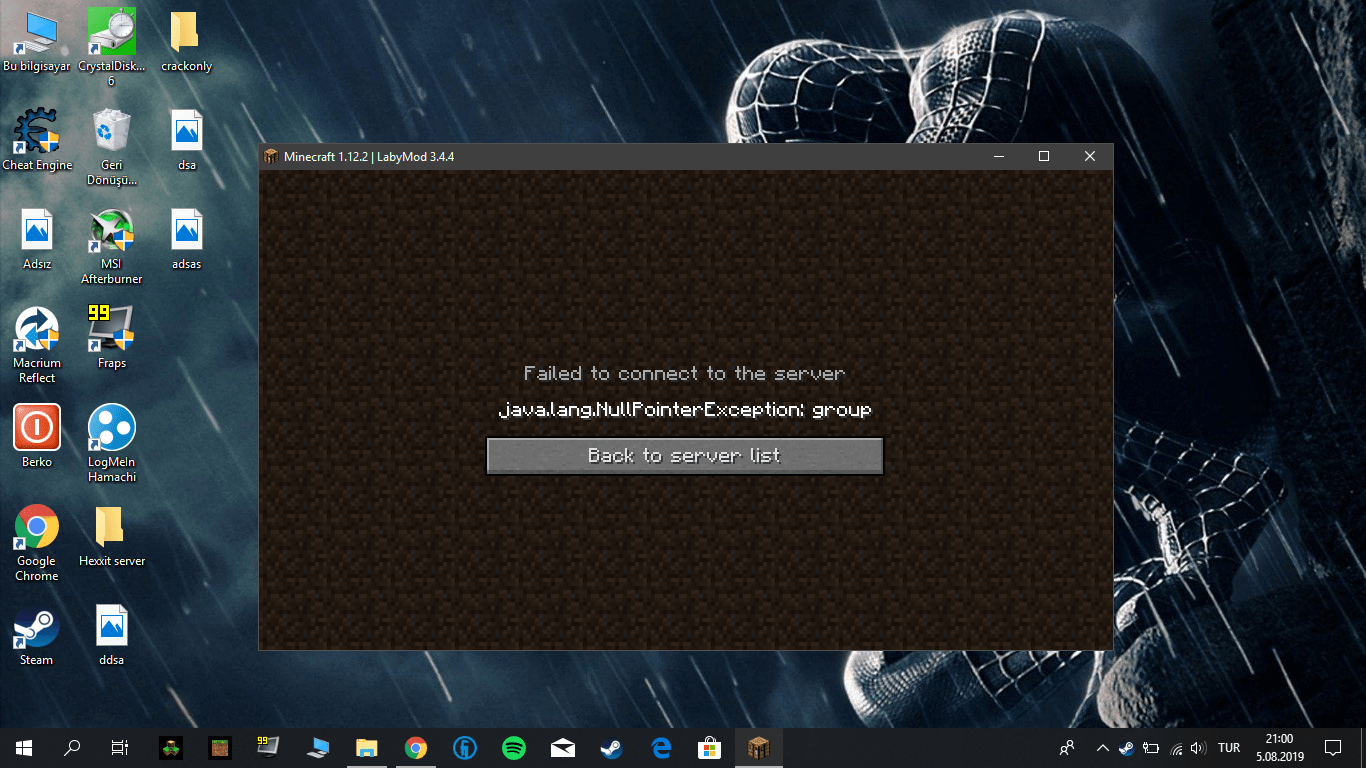Image resolution: width=1366 pixels, height=768 pixels.
Task: Click the computer monitor icon in the taskbar
Action: [x=318, y=748]
